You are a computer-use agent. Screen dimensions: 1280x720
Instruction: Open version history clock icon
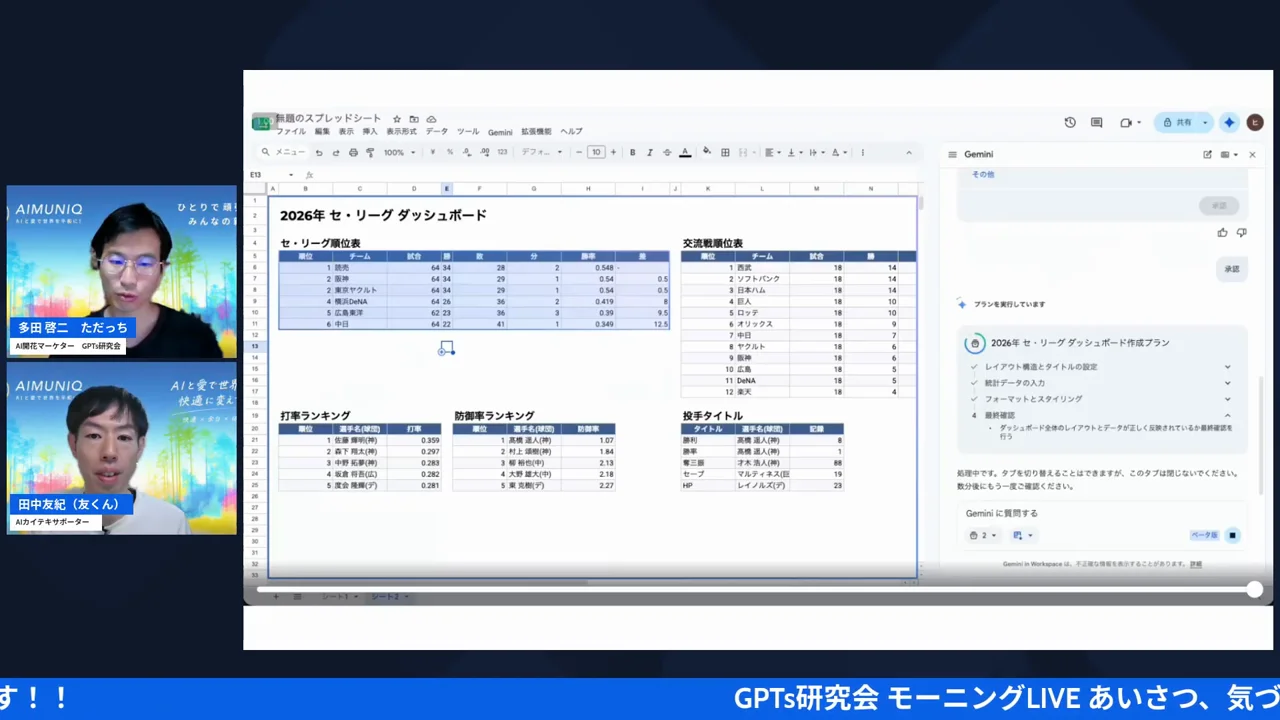1070,122
